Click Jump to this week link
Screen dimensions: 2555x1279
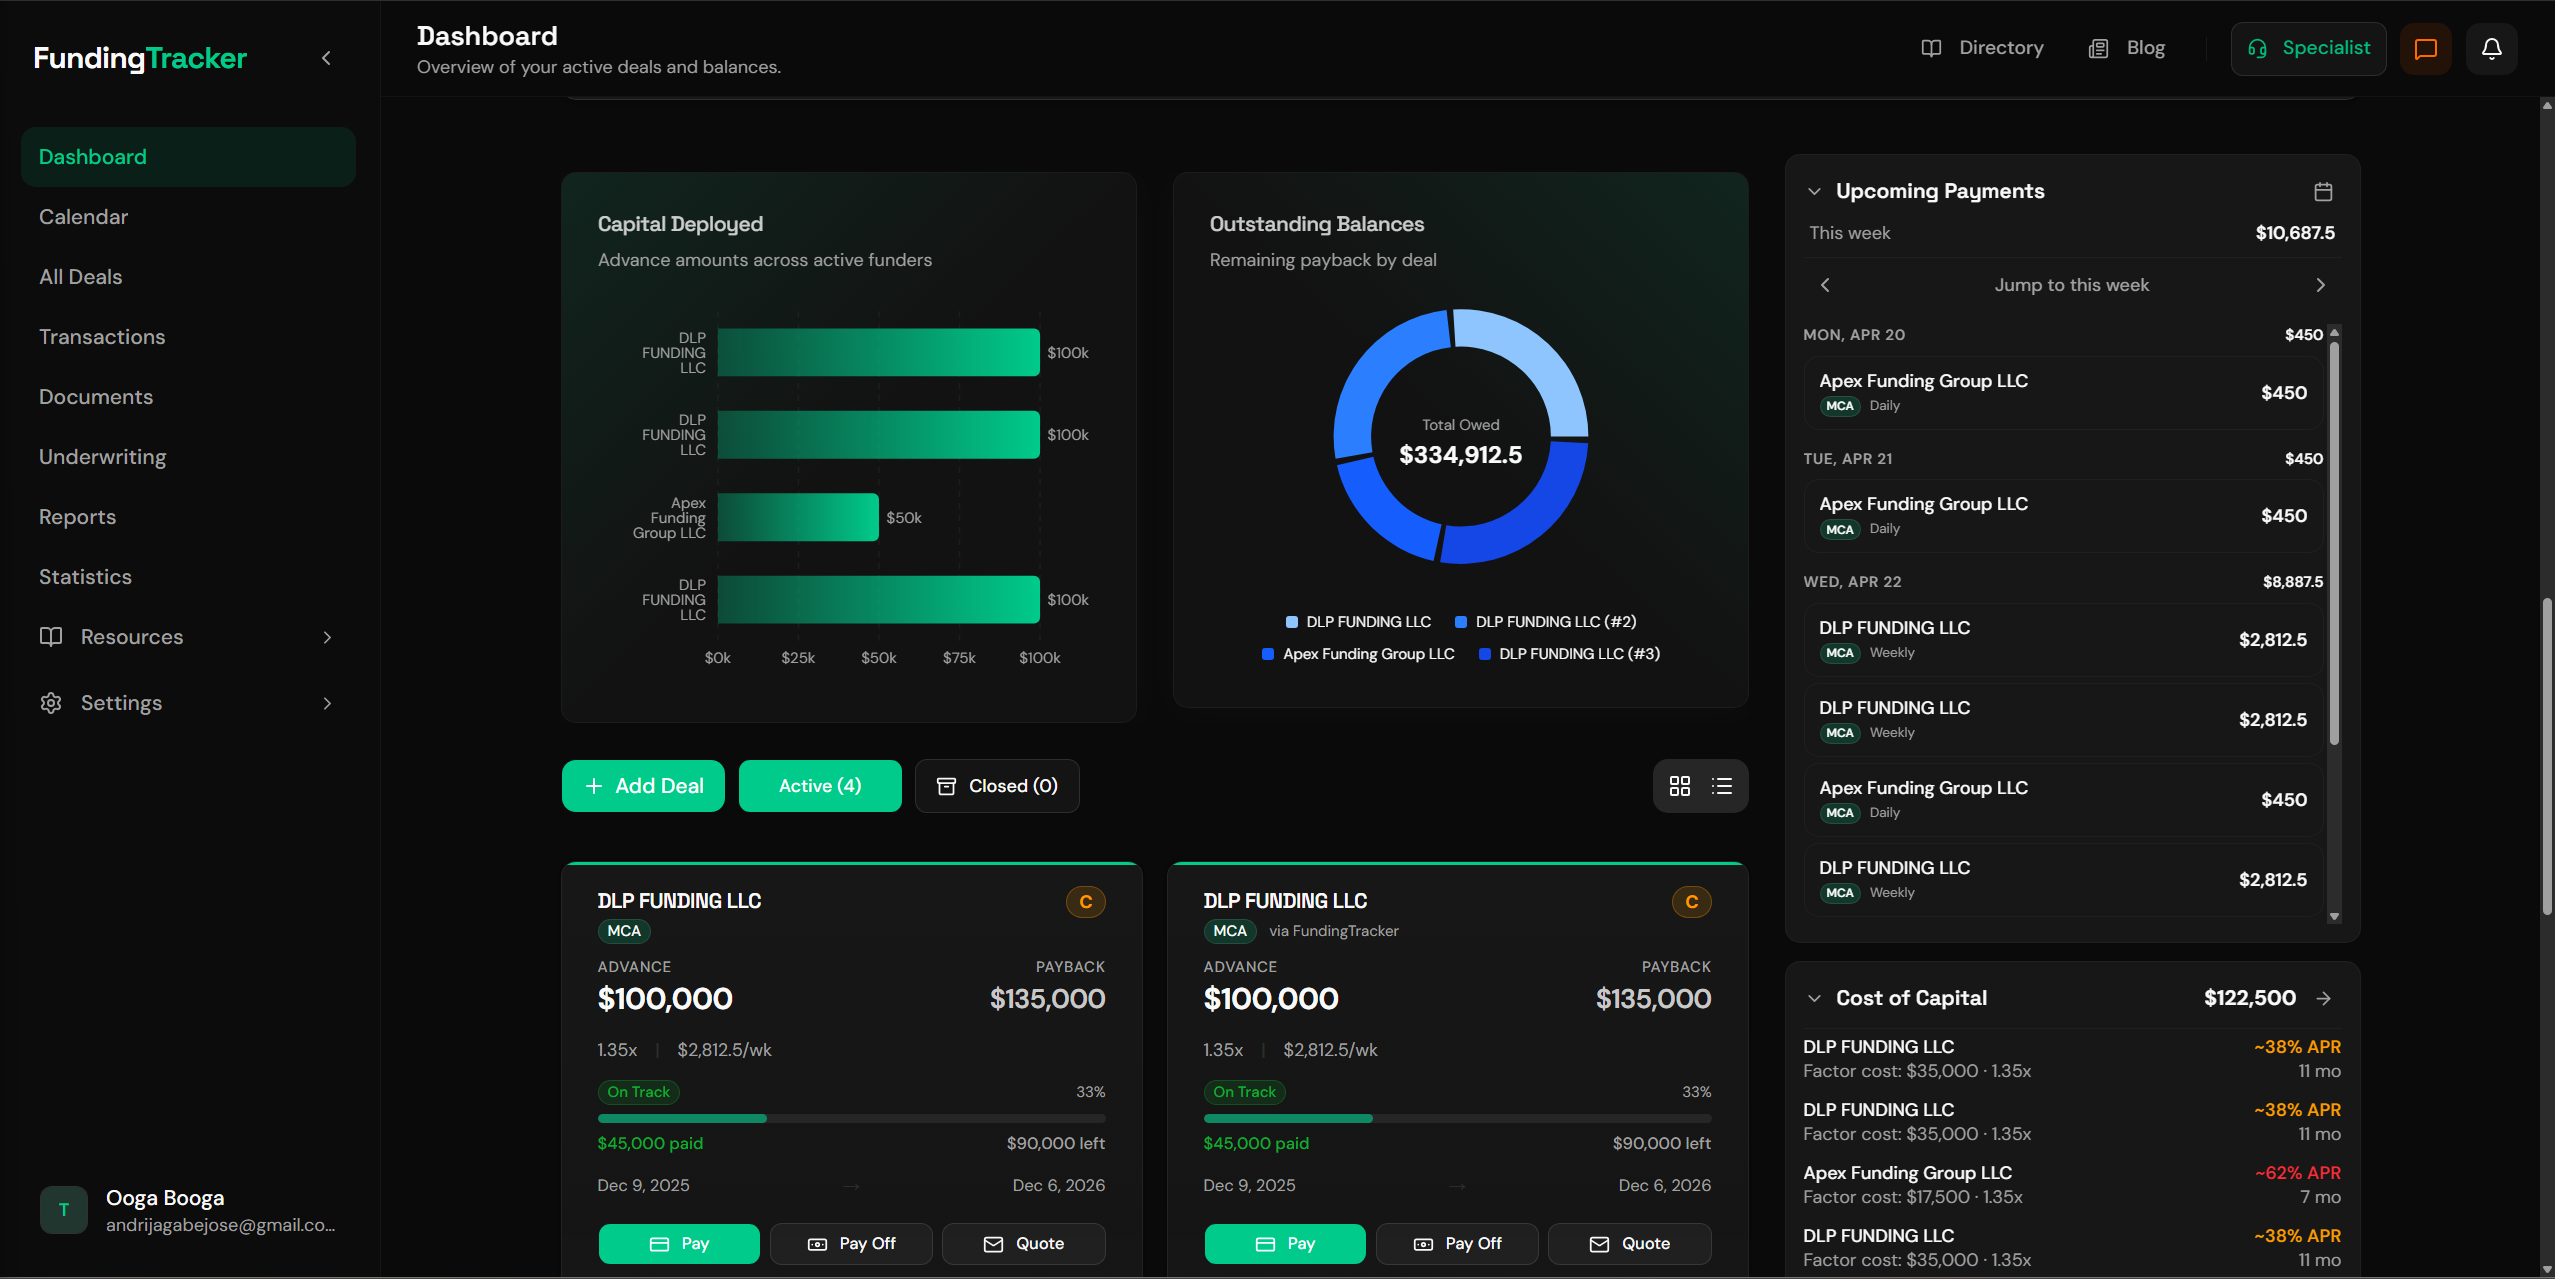tap(2071, 285)
